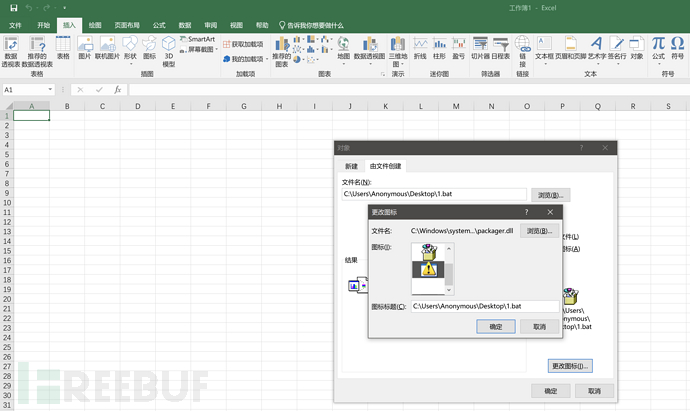This screenshot has width=690, height=411.
Task: Expand the Name Box dropdown arrow
Action: [50, 90]
